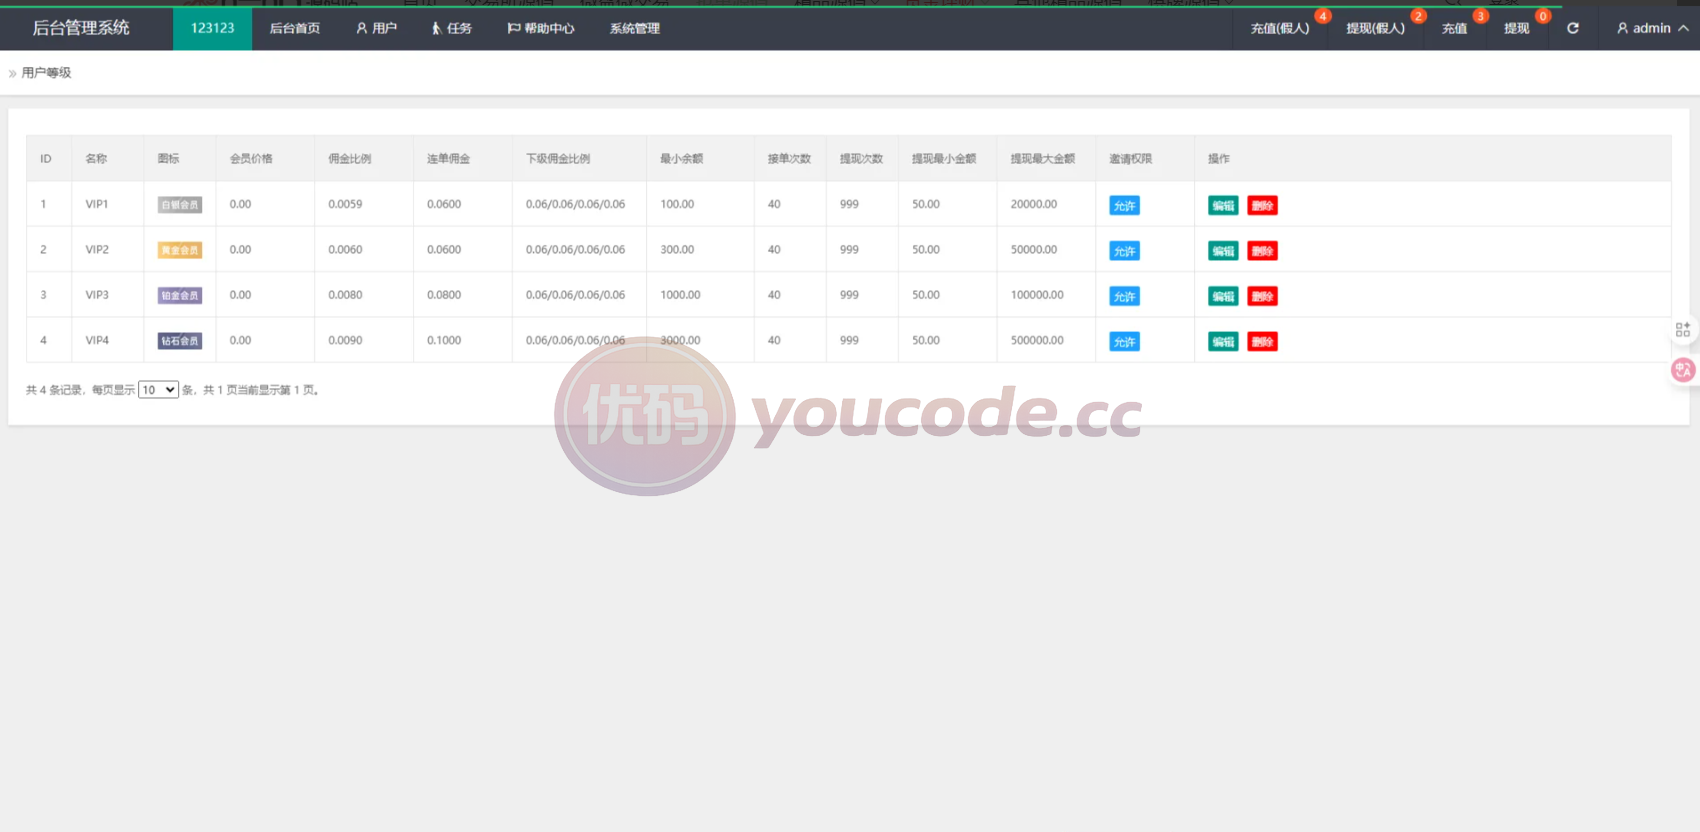Click the 铂金会员 badge image for VIP3
The width and height of the screenshot is (1700, 832).
[180, 295]
